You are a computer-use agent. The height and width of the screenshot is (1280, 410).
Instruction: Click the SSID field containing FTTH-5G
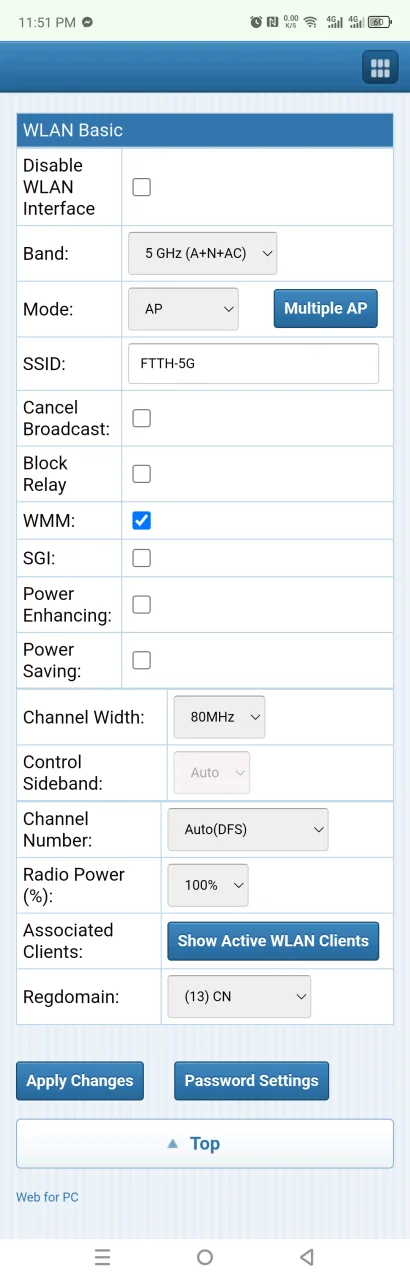[x=254, y=364]
